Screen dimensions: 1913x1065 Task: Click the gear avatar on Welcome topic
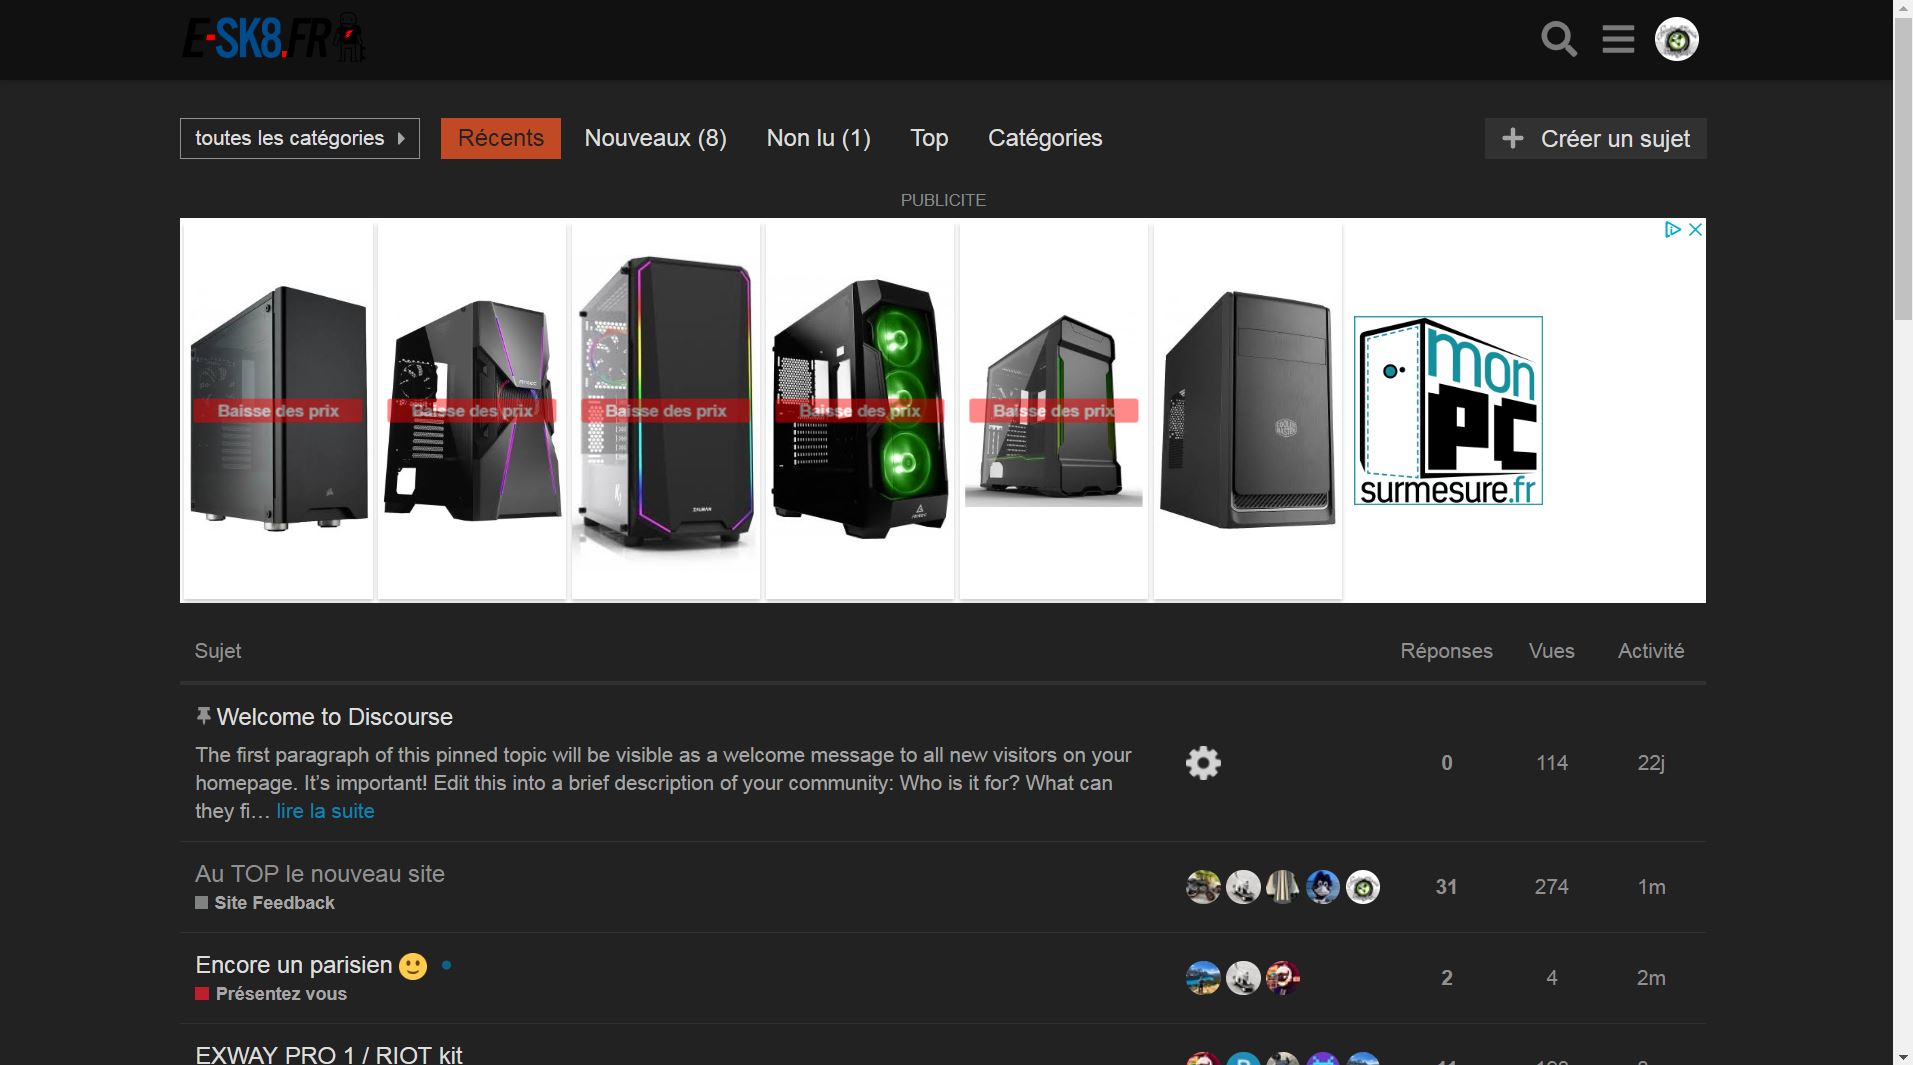tap(1203, 763)
